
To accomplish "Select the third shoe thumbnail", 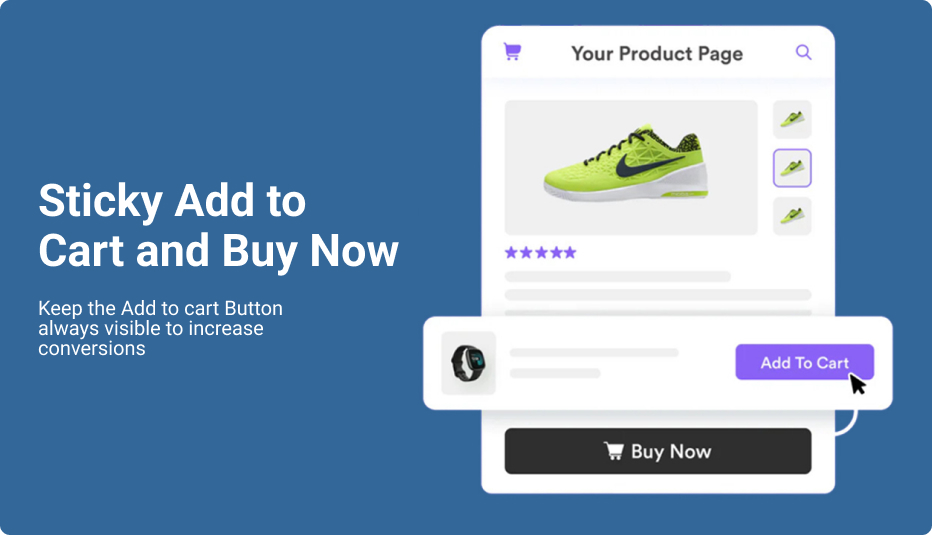I will click(x=792, y=216).
